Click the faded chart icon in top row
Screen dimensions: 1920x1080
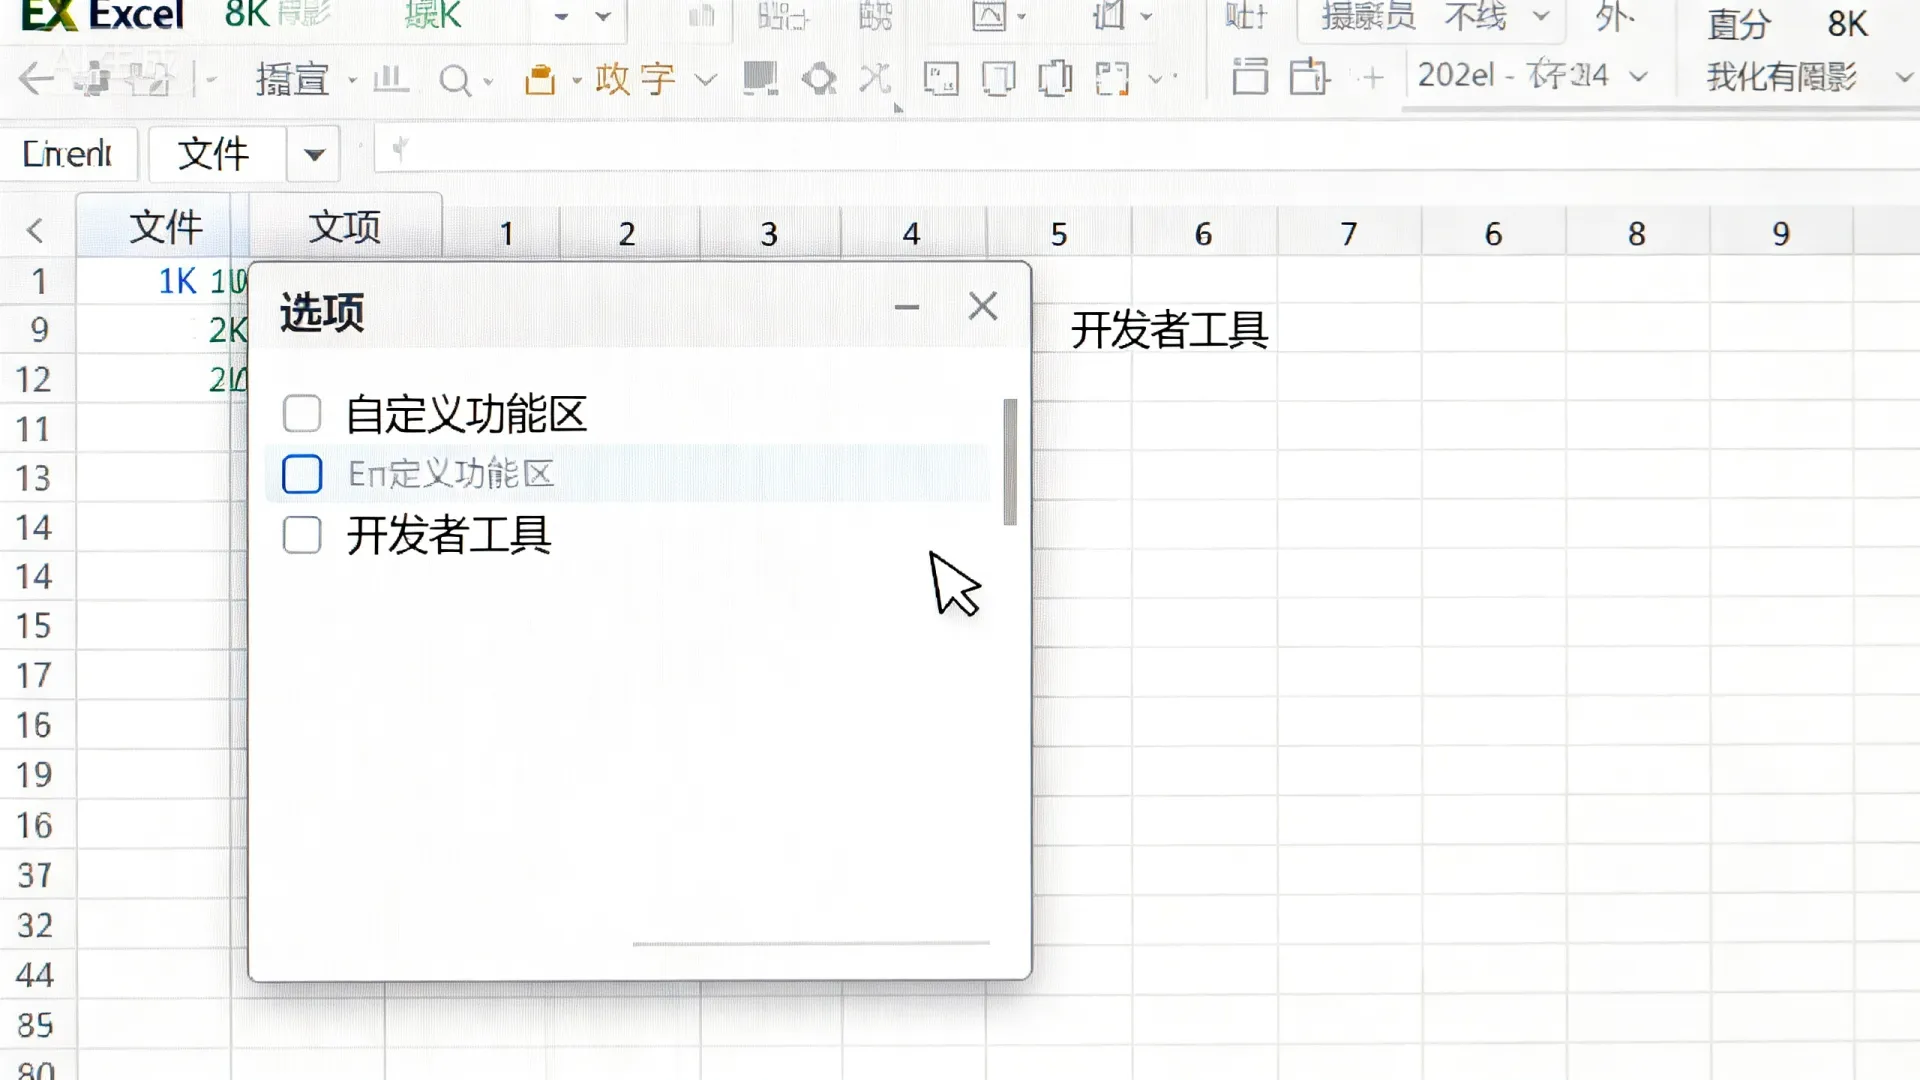click(x=702, y=15)
